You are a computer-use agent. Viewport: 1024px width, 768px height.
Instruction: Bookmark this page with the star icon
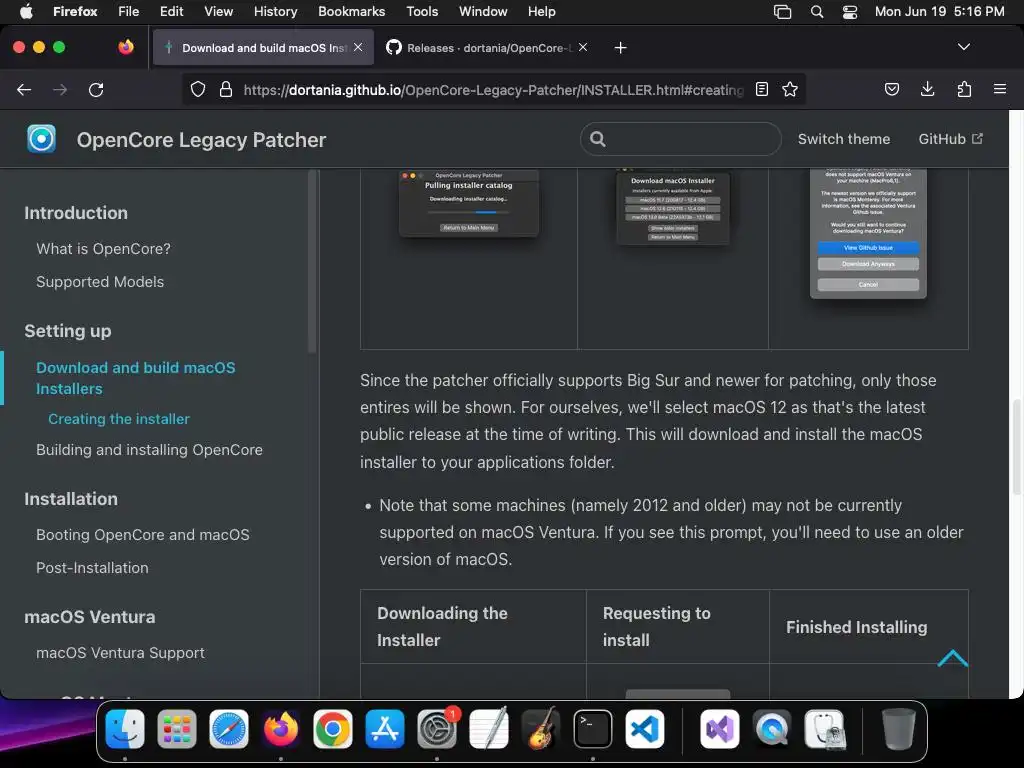point(790,89)
